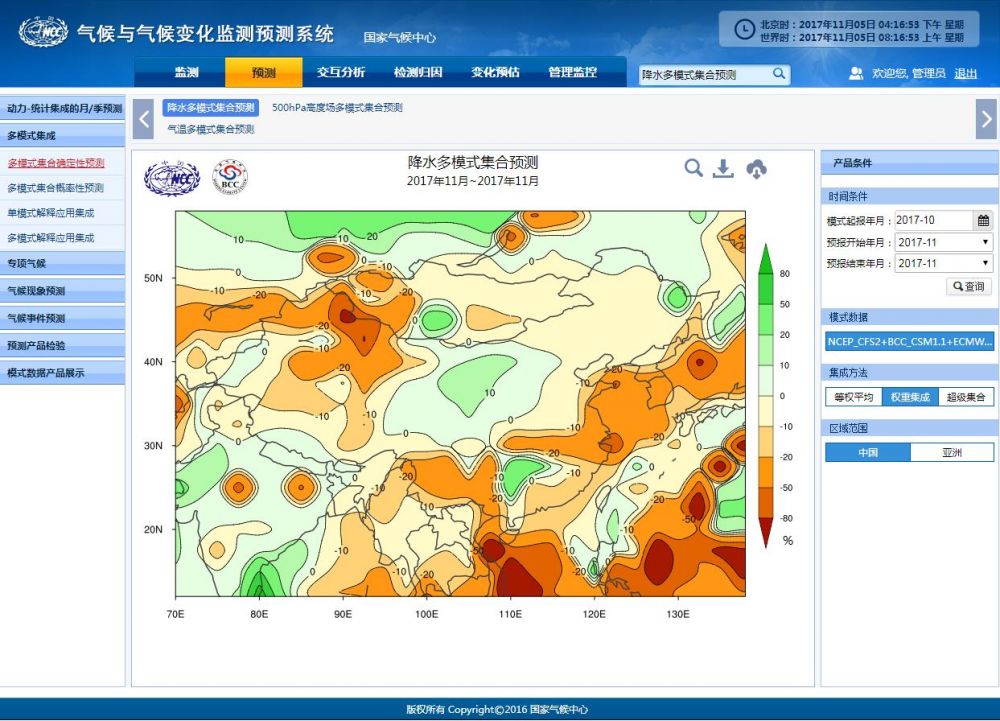Click the cloud upload icon above the map
The height and width of the screenshot is (721, 1000).
[757, 169]
